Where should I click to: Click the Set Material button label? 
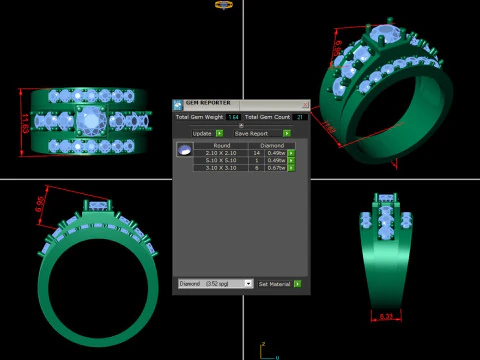(x=275, y=284)
